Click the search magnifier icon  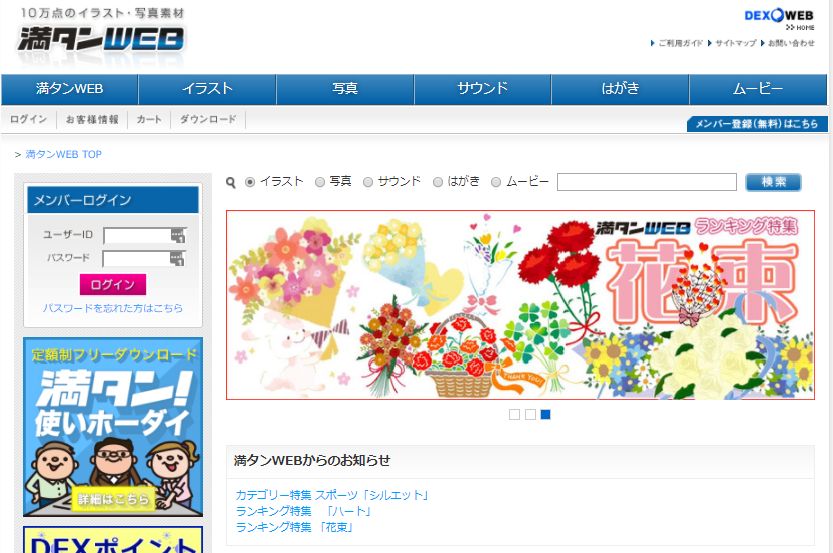pos(231,182)
